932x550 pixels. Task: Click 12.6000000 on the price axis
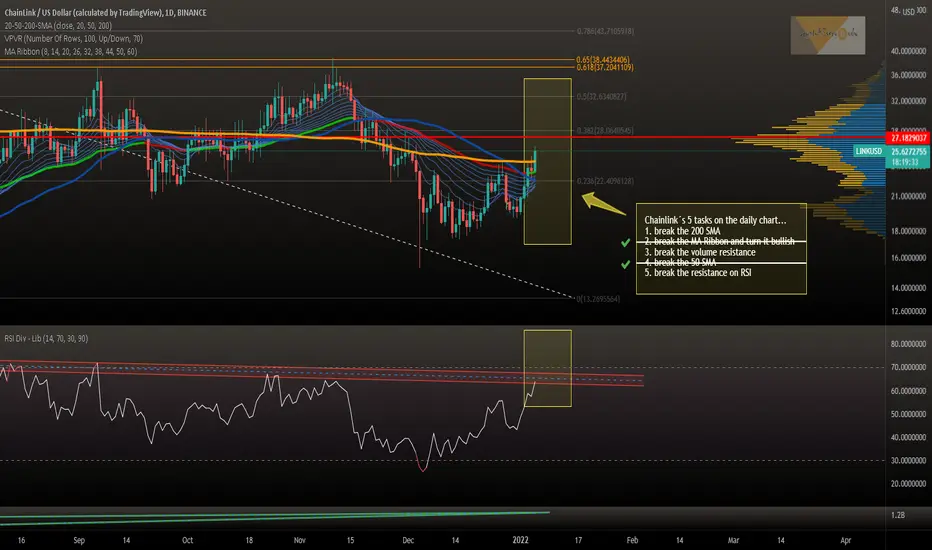coord(908,312)
